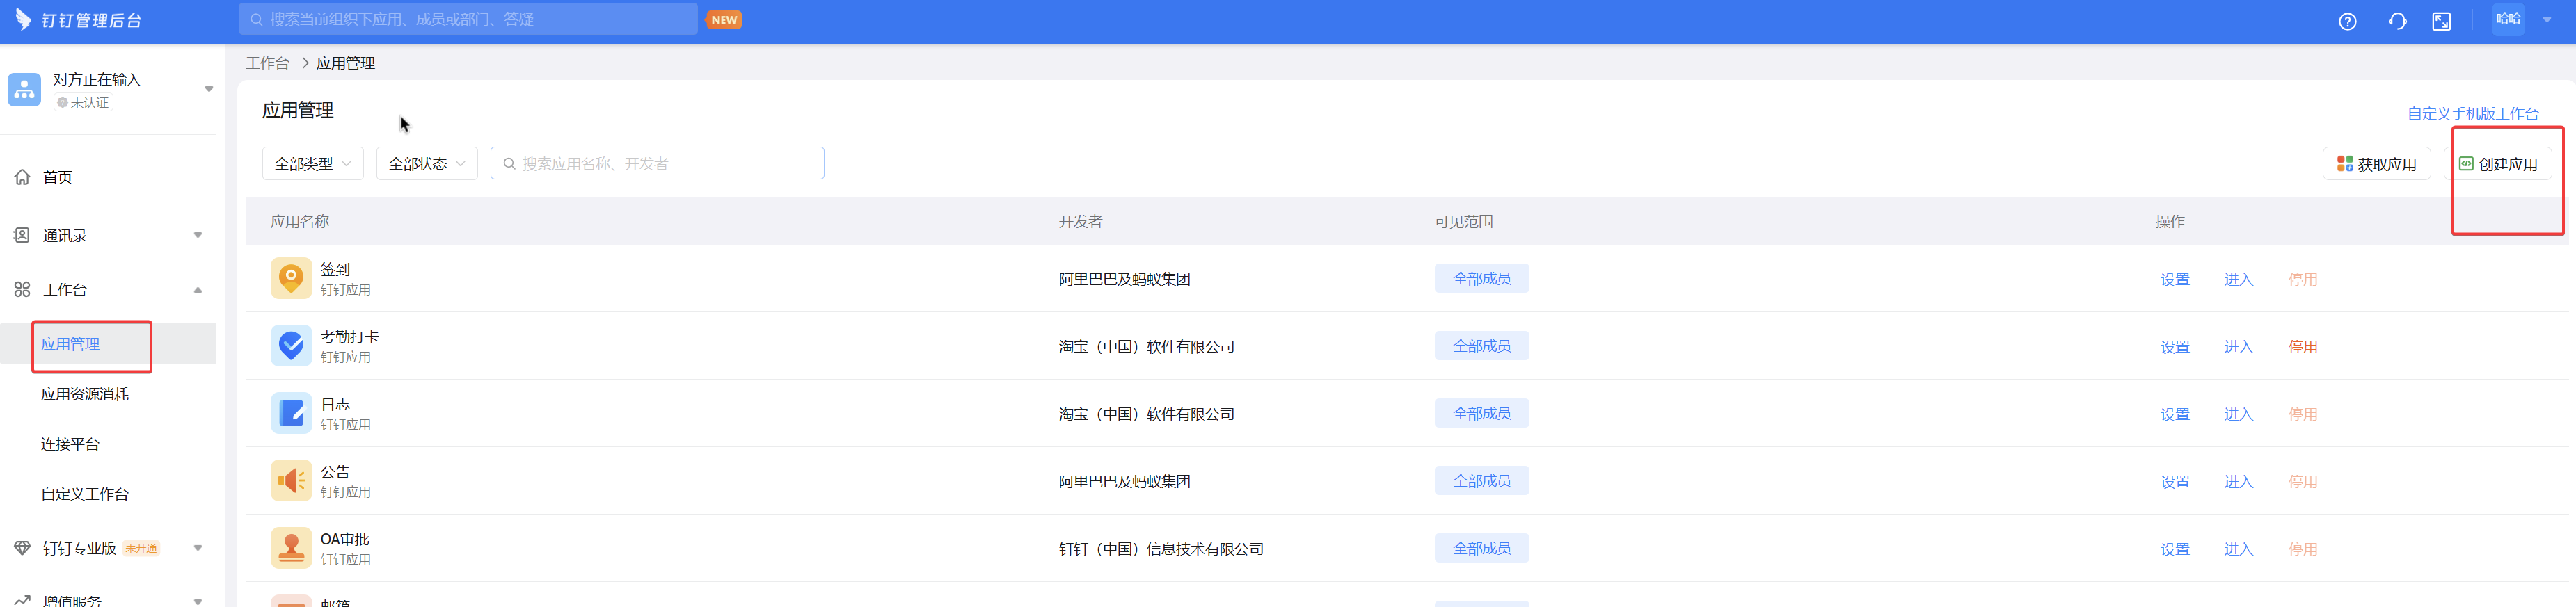This screenshot has width=2576, height=607.
Task: Click 全部成员 tag for 公告
Action: click(x=1481, y=480)
